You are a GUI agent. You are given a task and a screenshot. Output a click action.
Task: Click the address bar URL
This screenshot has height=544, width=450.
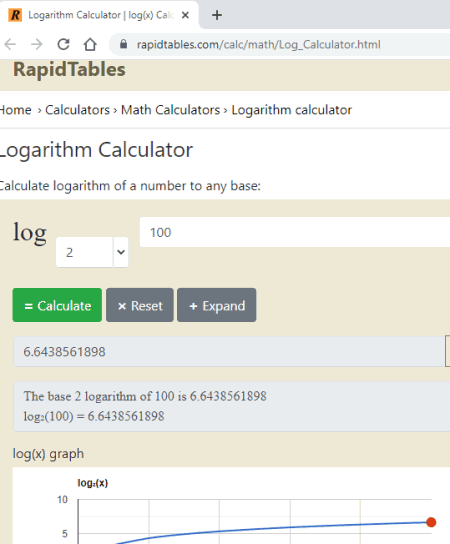point(258,44)
